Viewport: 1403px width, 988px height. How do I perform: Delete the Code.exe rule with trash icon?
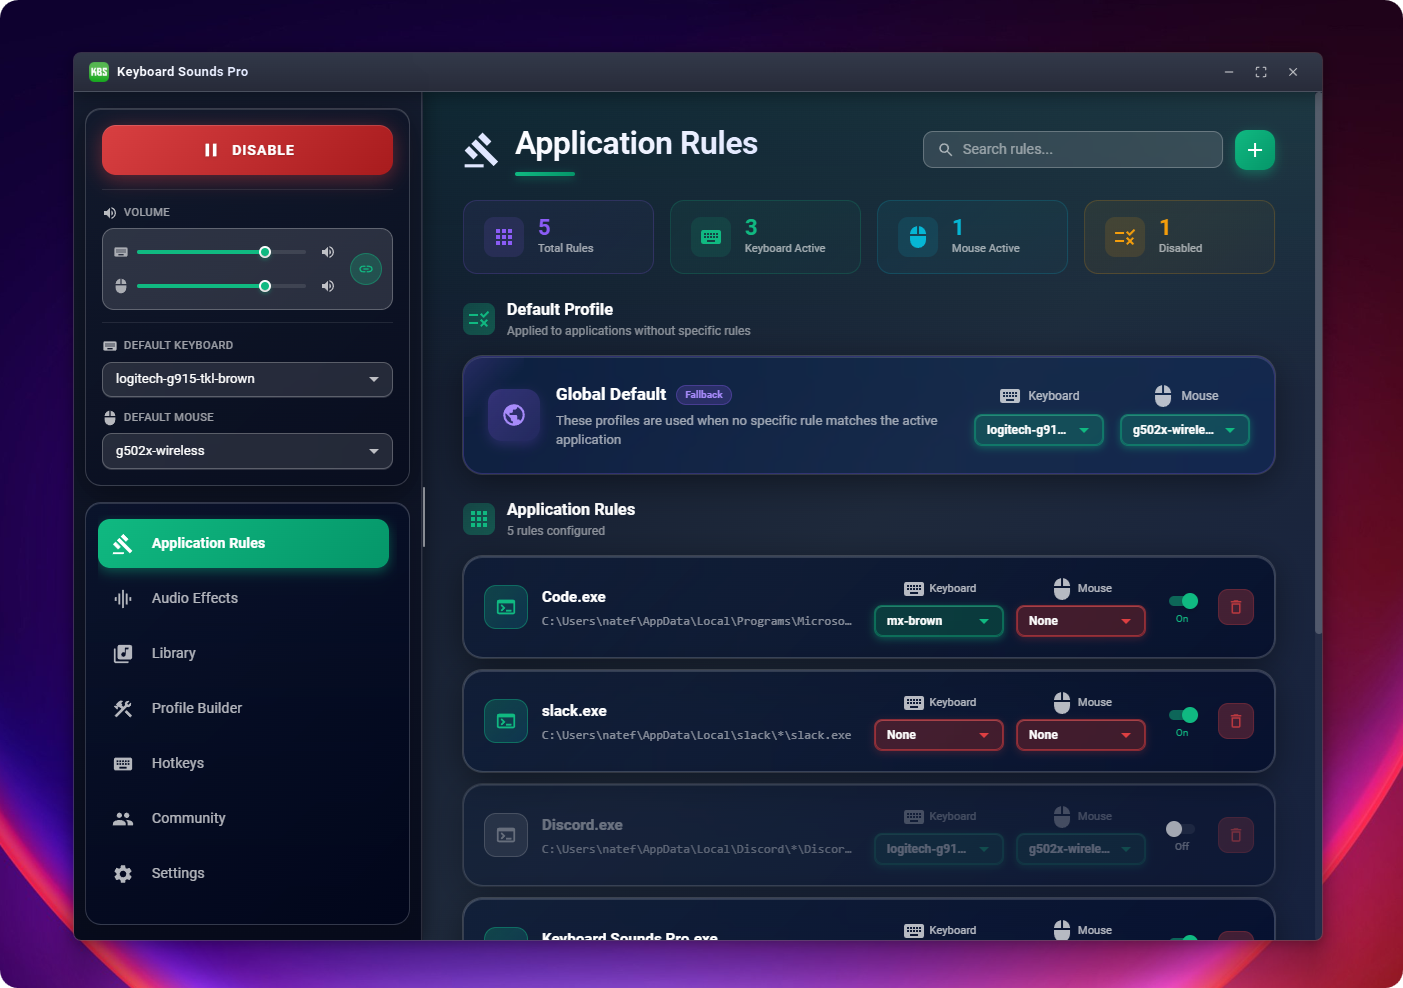coord(1235,607)
